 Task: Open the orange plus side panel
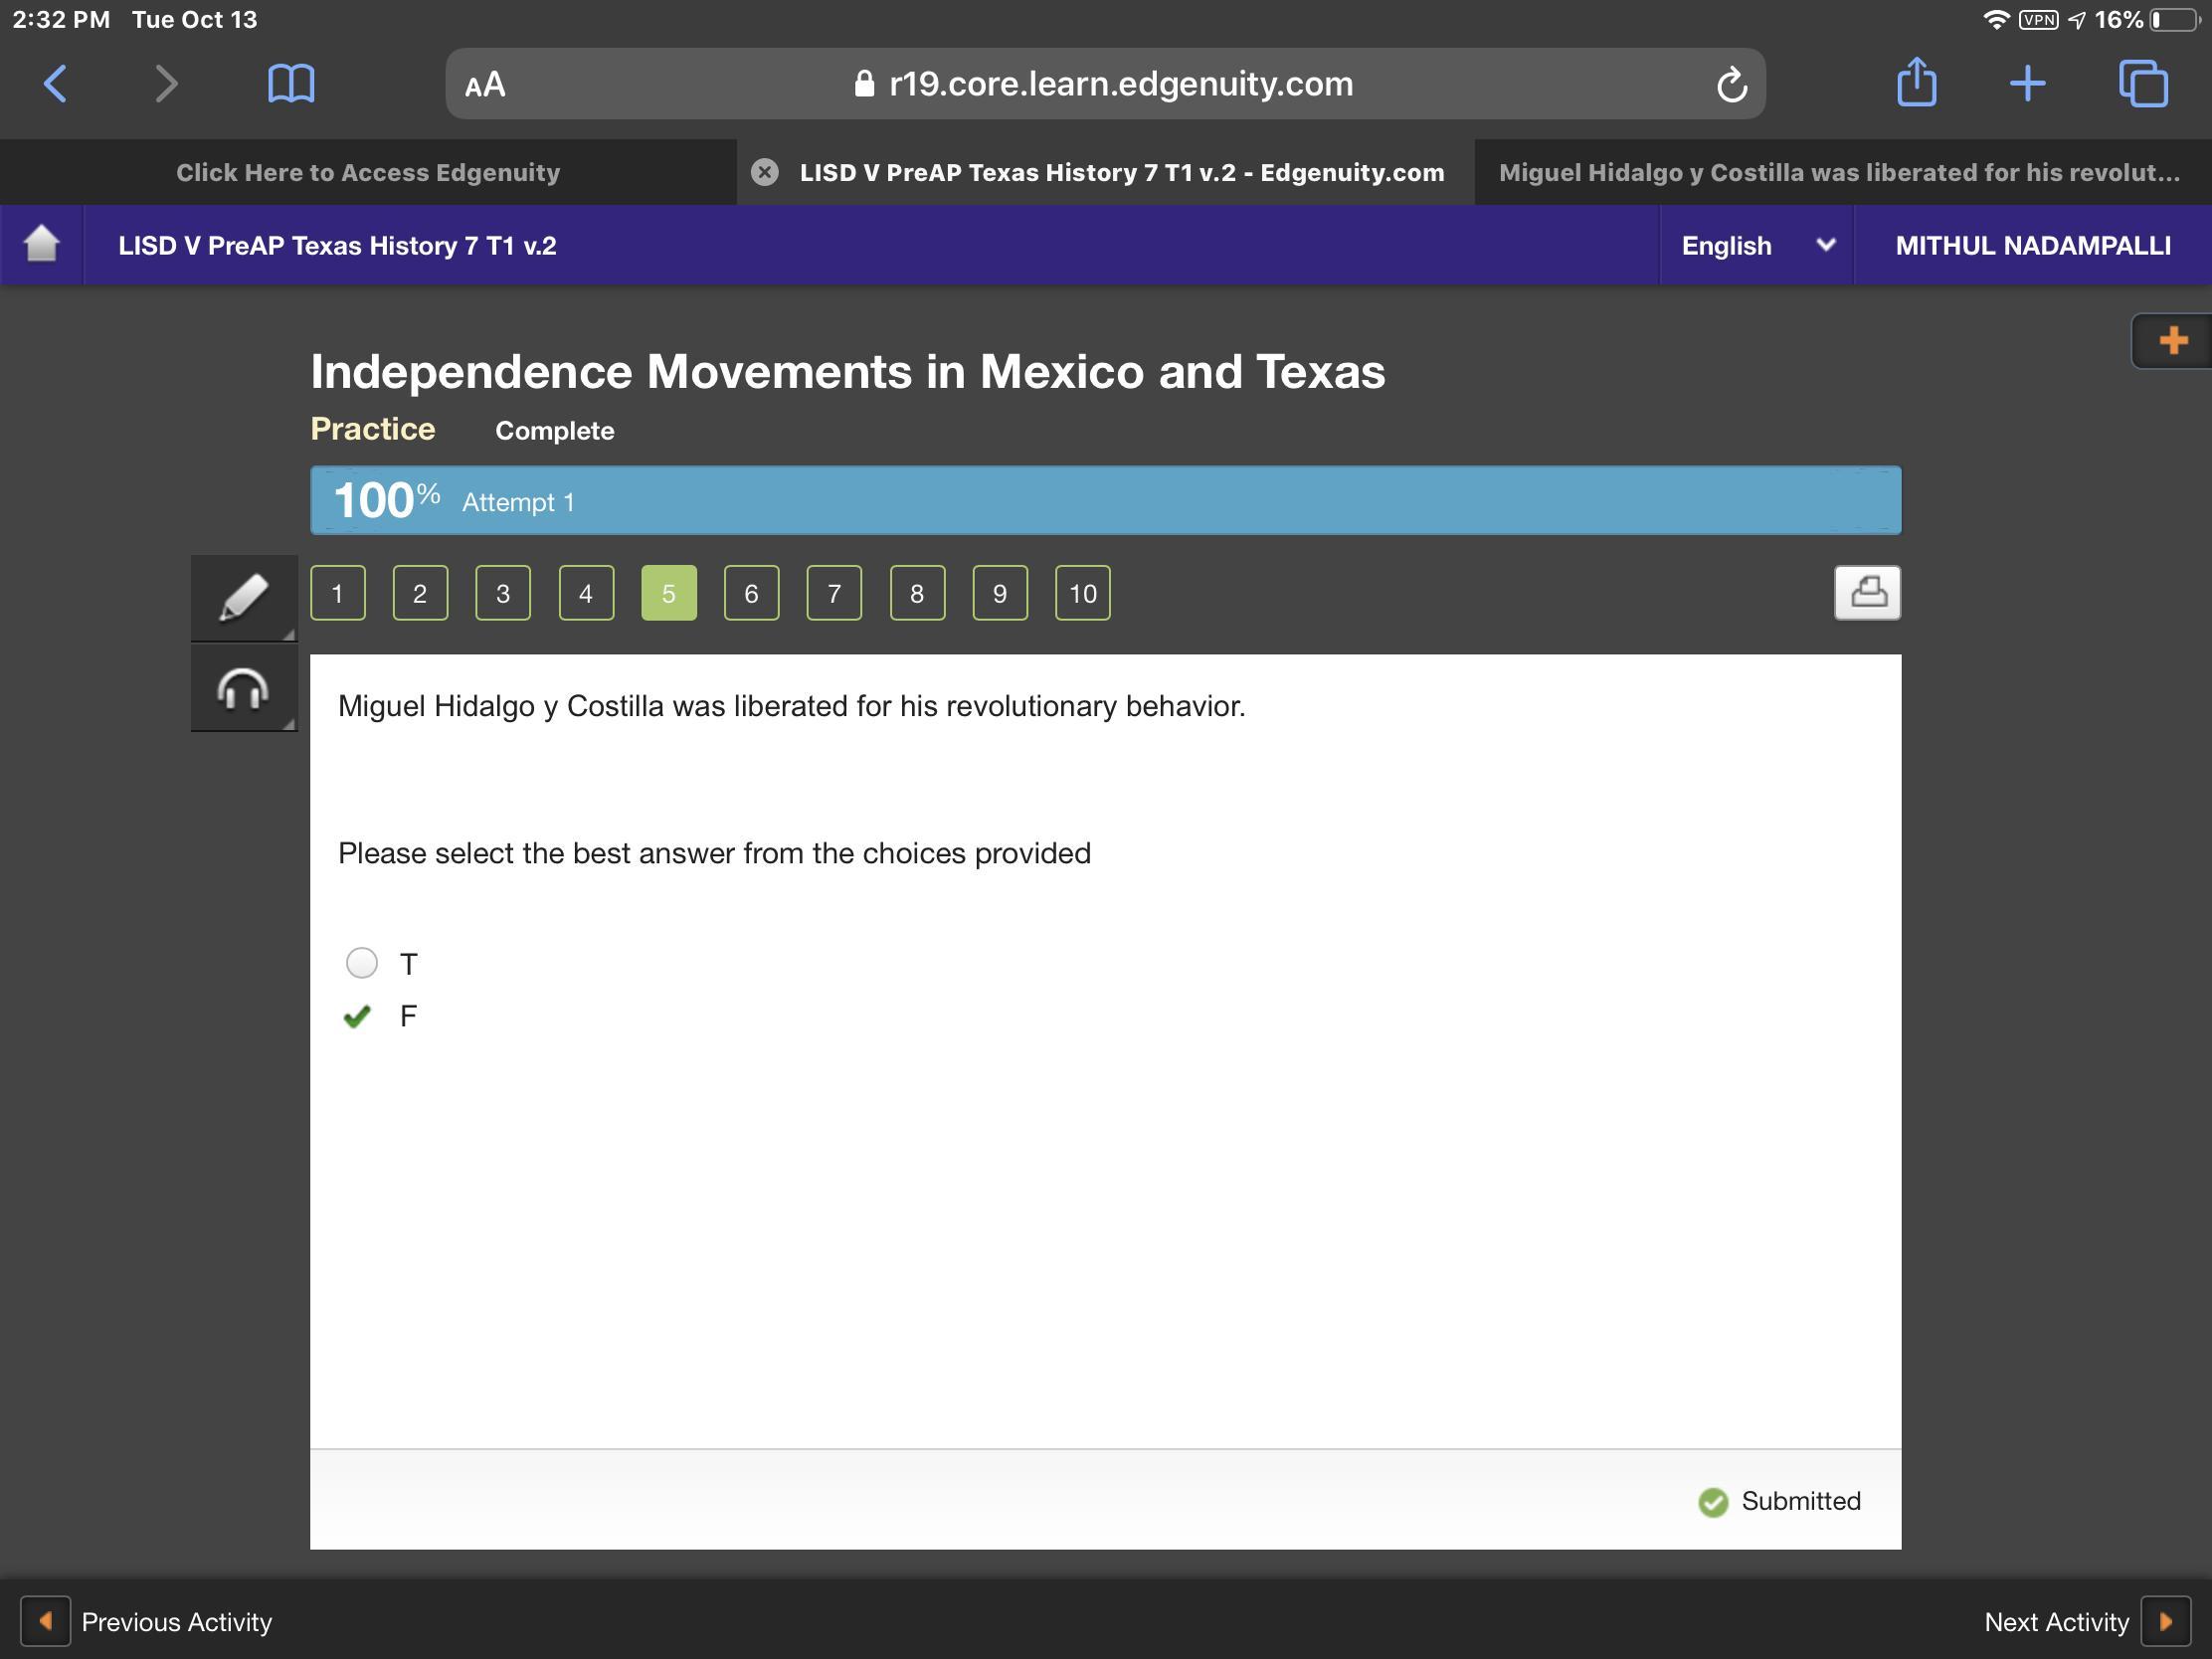2171,341
